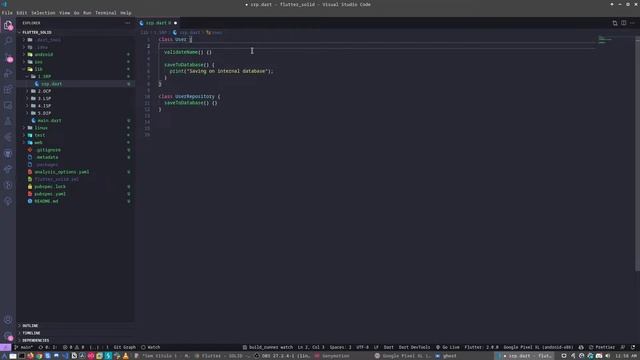Click Google Pixel XL device selector
640x360 pixels.
point(538,347)
